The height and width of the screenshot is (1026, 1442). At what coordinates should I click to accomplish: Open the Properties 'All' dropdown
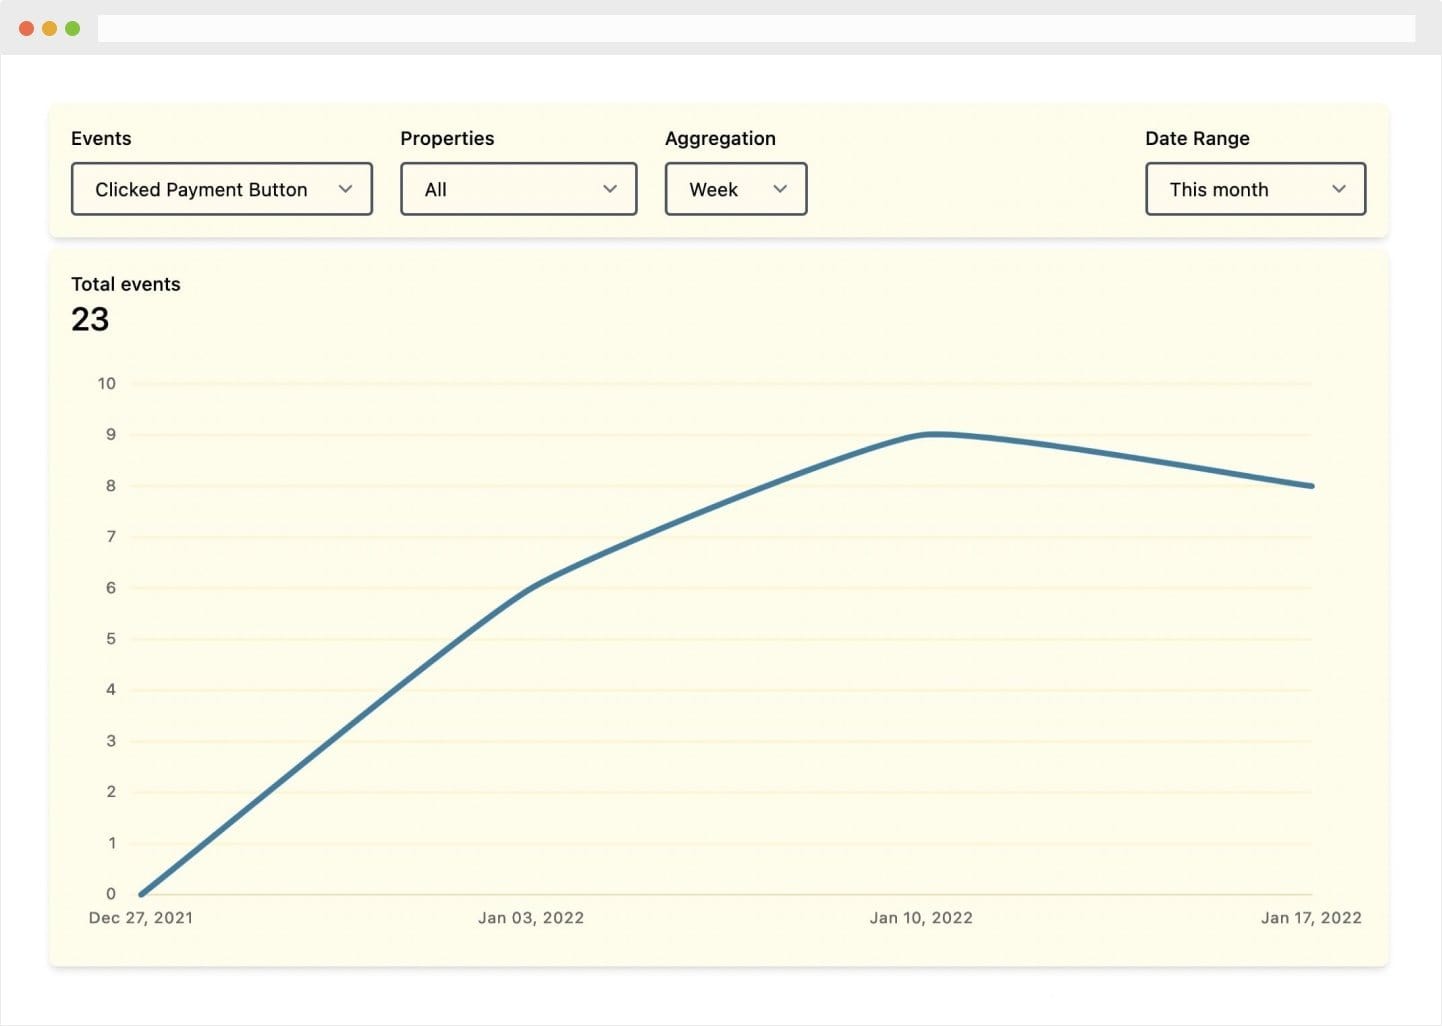pyautogui.click(x=518, y=189)
